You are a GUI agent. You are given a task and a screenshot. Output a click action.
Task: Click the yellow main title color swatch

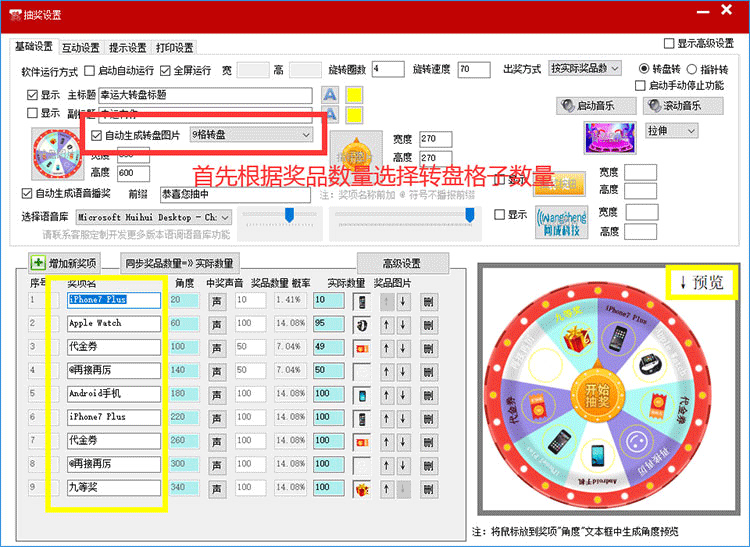pos(354,95)
